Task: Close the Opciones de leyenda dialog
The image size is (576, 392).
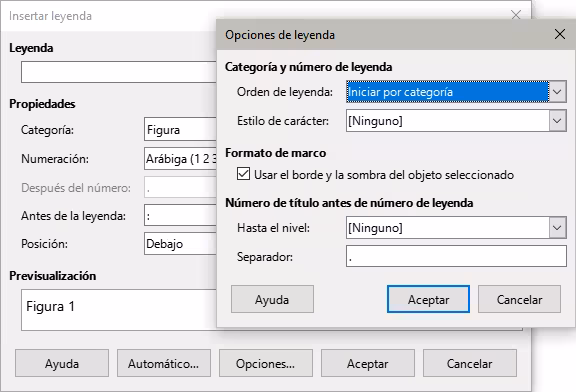Action: [x=559, y=35]
